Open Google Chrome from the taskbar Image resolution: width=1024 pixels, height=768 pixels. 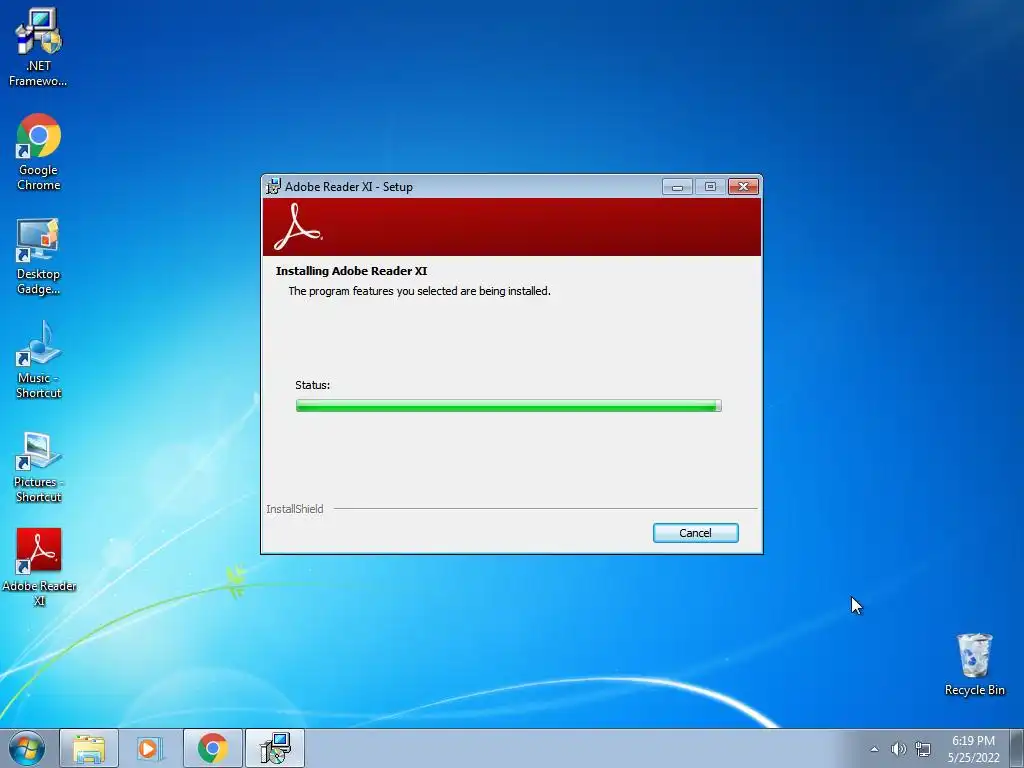(213, 748)
